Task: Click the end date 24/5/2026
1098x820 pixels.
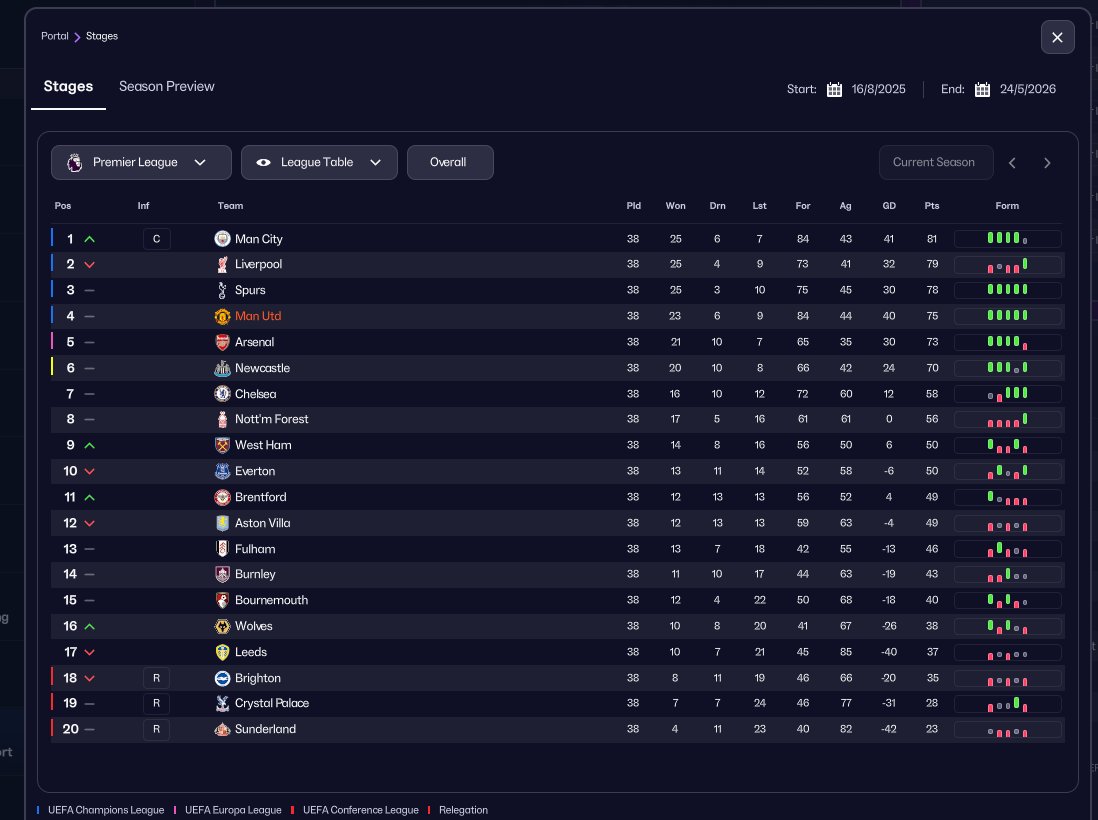Action: (1027, 89)
